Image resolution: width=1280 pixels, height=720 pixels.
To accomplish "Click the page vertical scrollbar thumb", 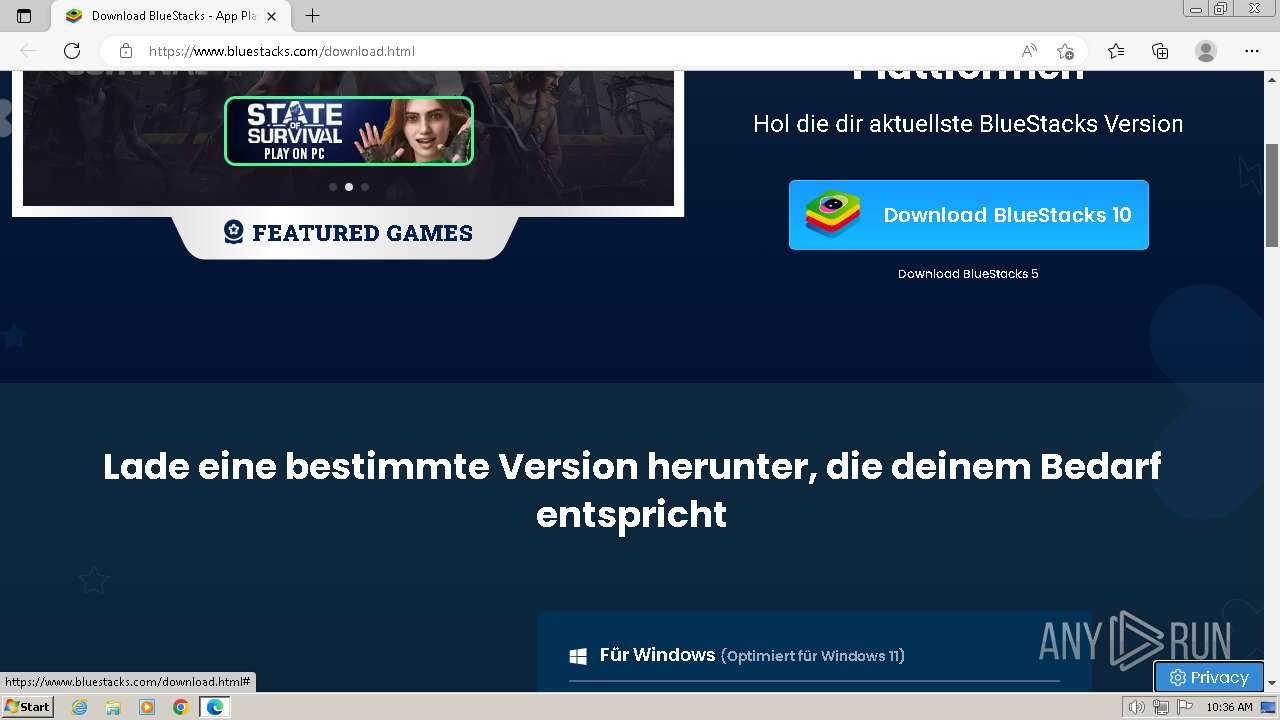I will [x=1272, y=195].
